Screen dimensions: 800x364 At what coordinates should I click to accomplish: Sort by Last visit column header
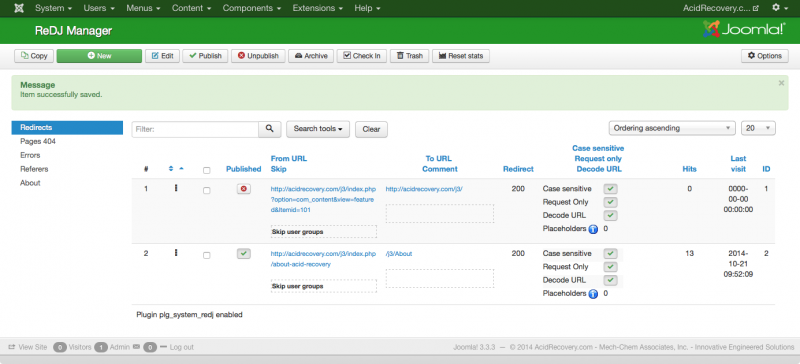pyautogui.click(x=738, y=164)
